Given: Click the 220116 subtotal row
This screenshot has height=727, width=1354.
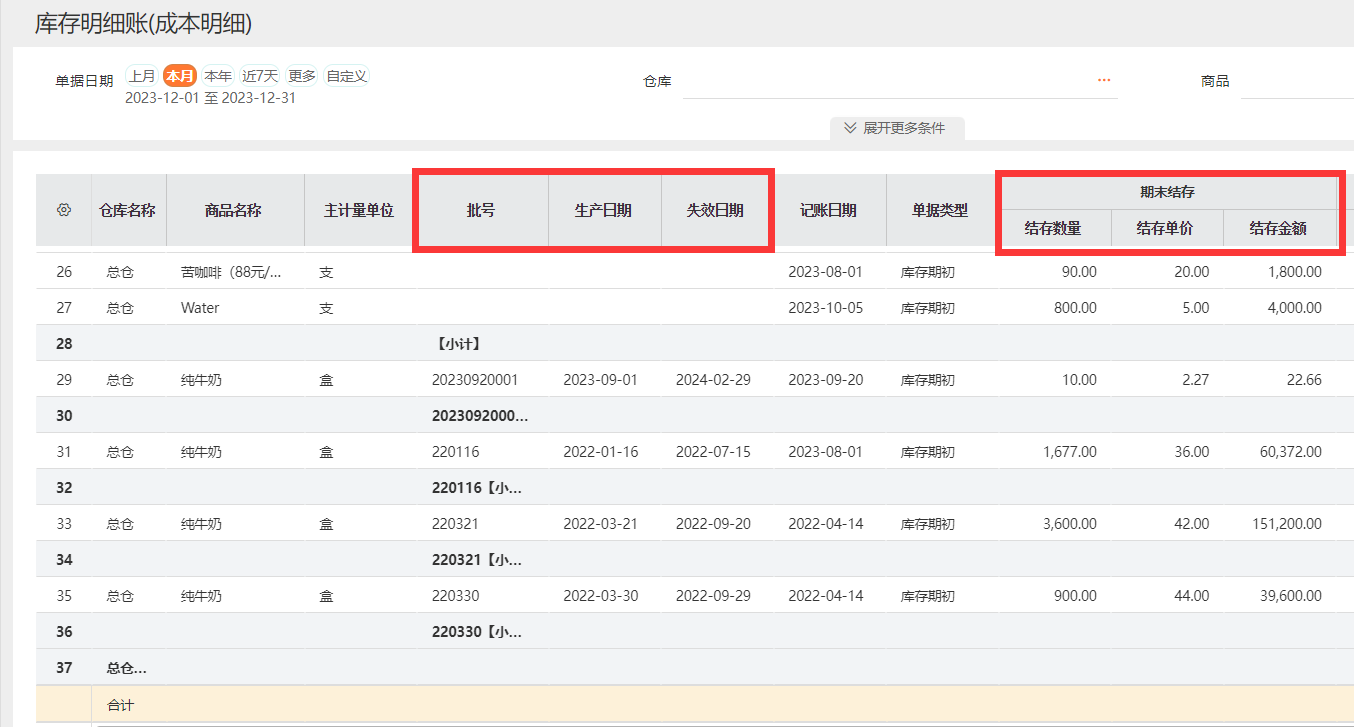Looking at the screenshot, I should 477,488.
